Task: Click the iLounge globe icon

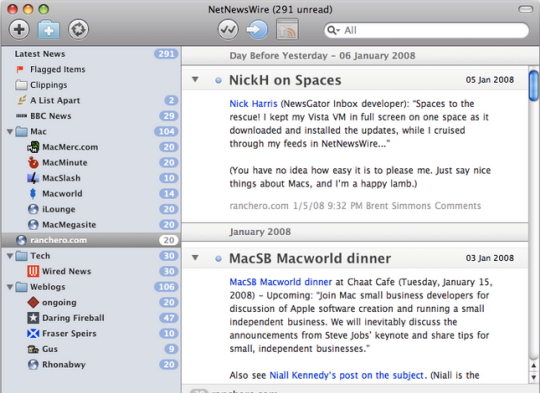Action: click(x=33, y=209)
